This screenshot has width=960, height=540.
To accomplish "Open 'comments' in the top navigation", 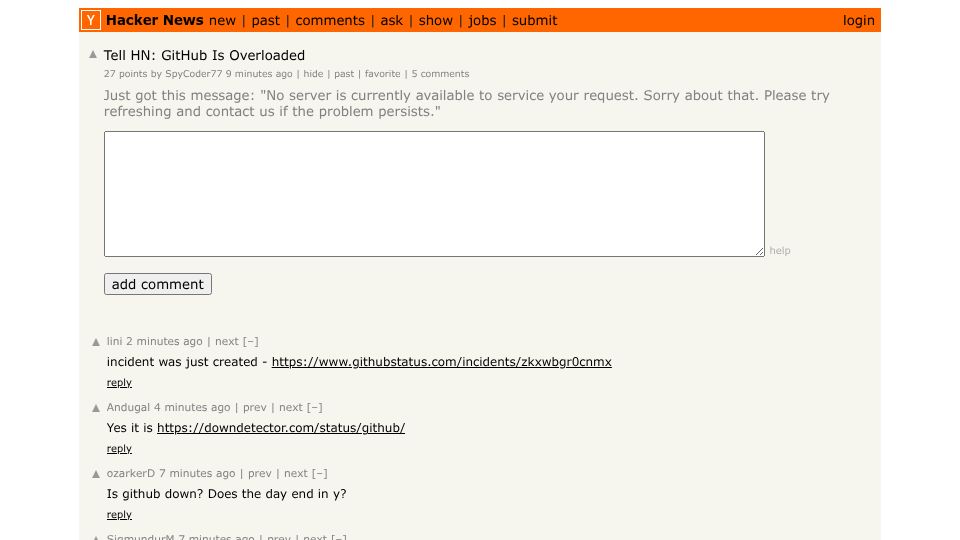I will point(330,21).
